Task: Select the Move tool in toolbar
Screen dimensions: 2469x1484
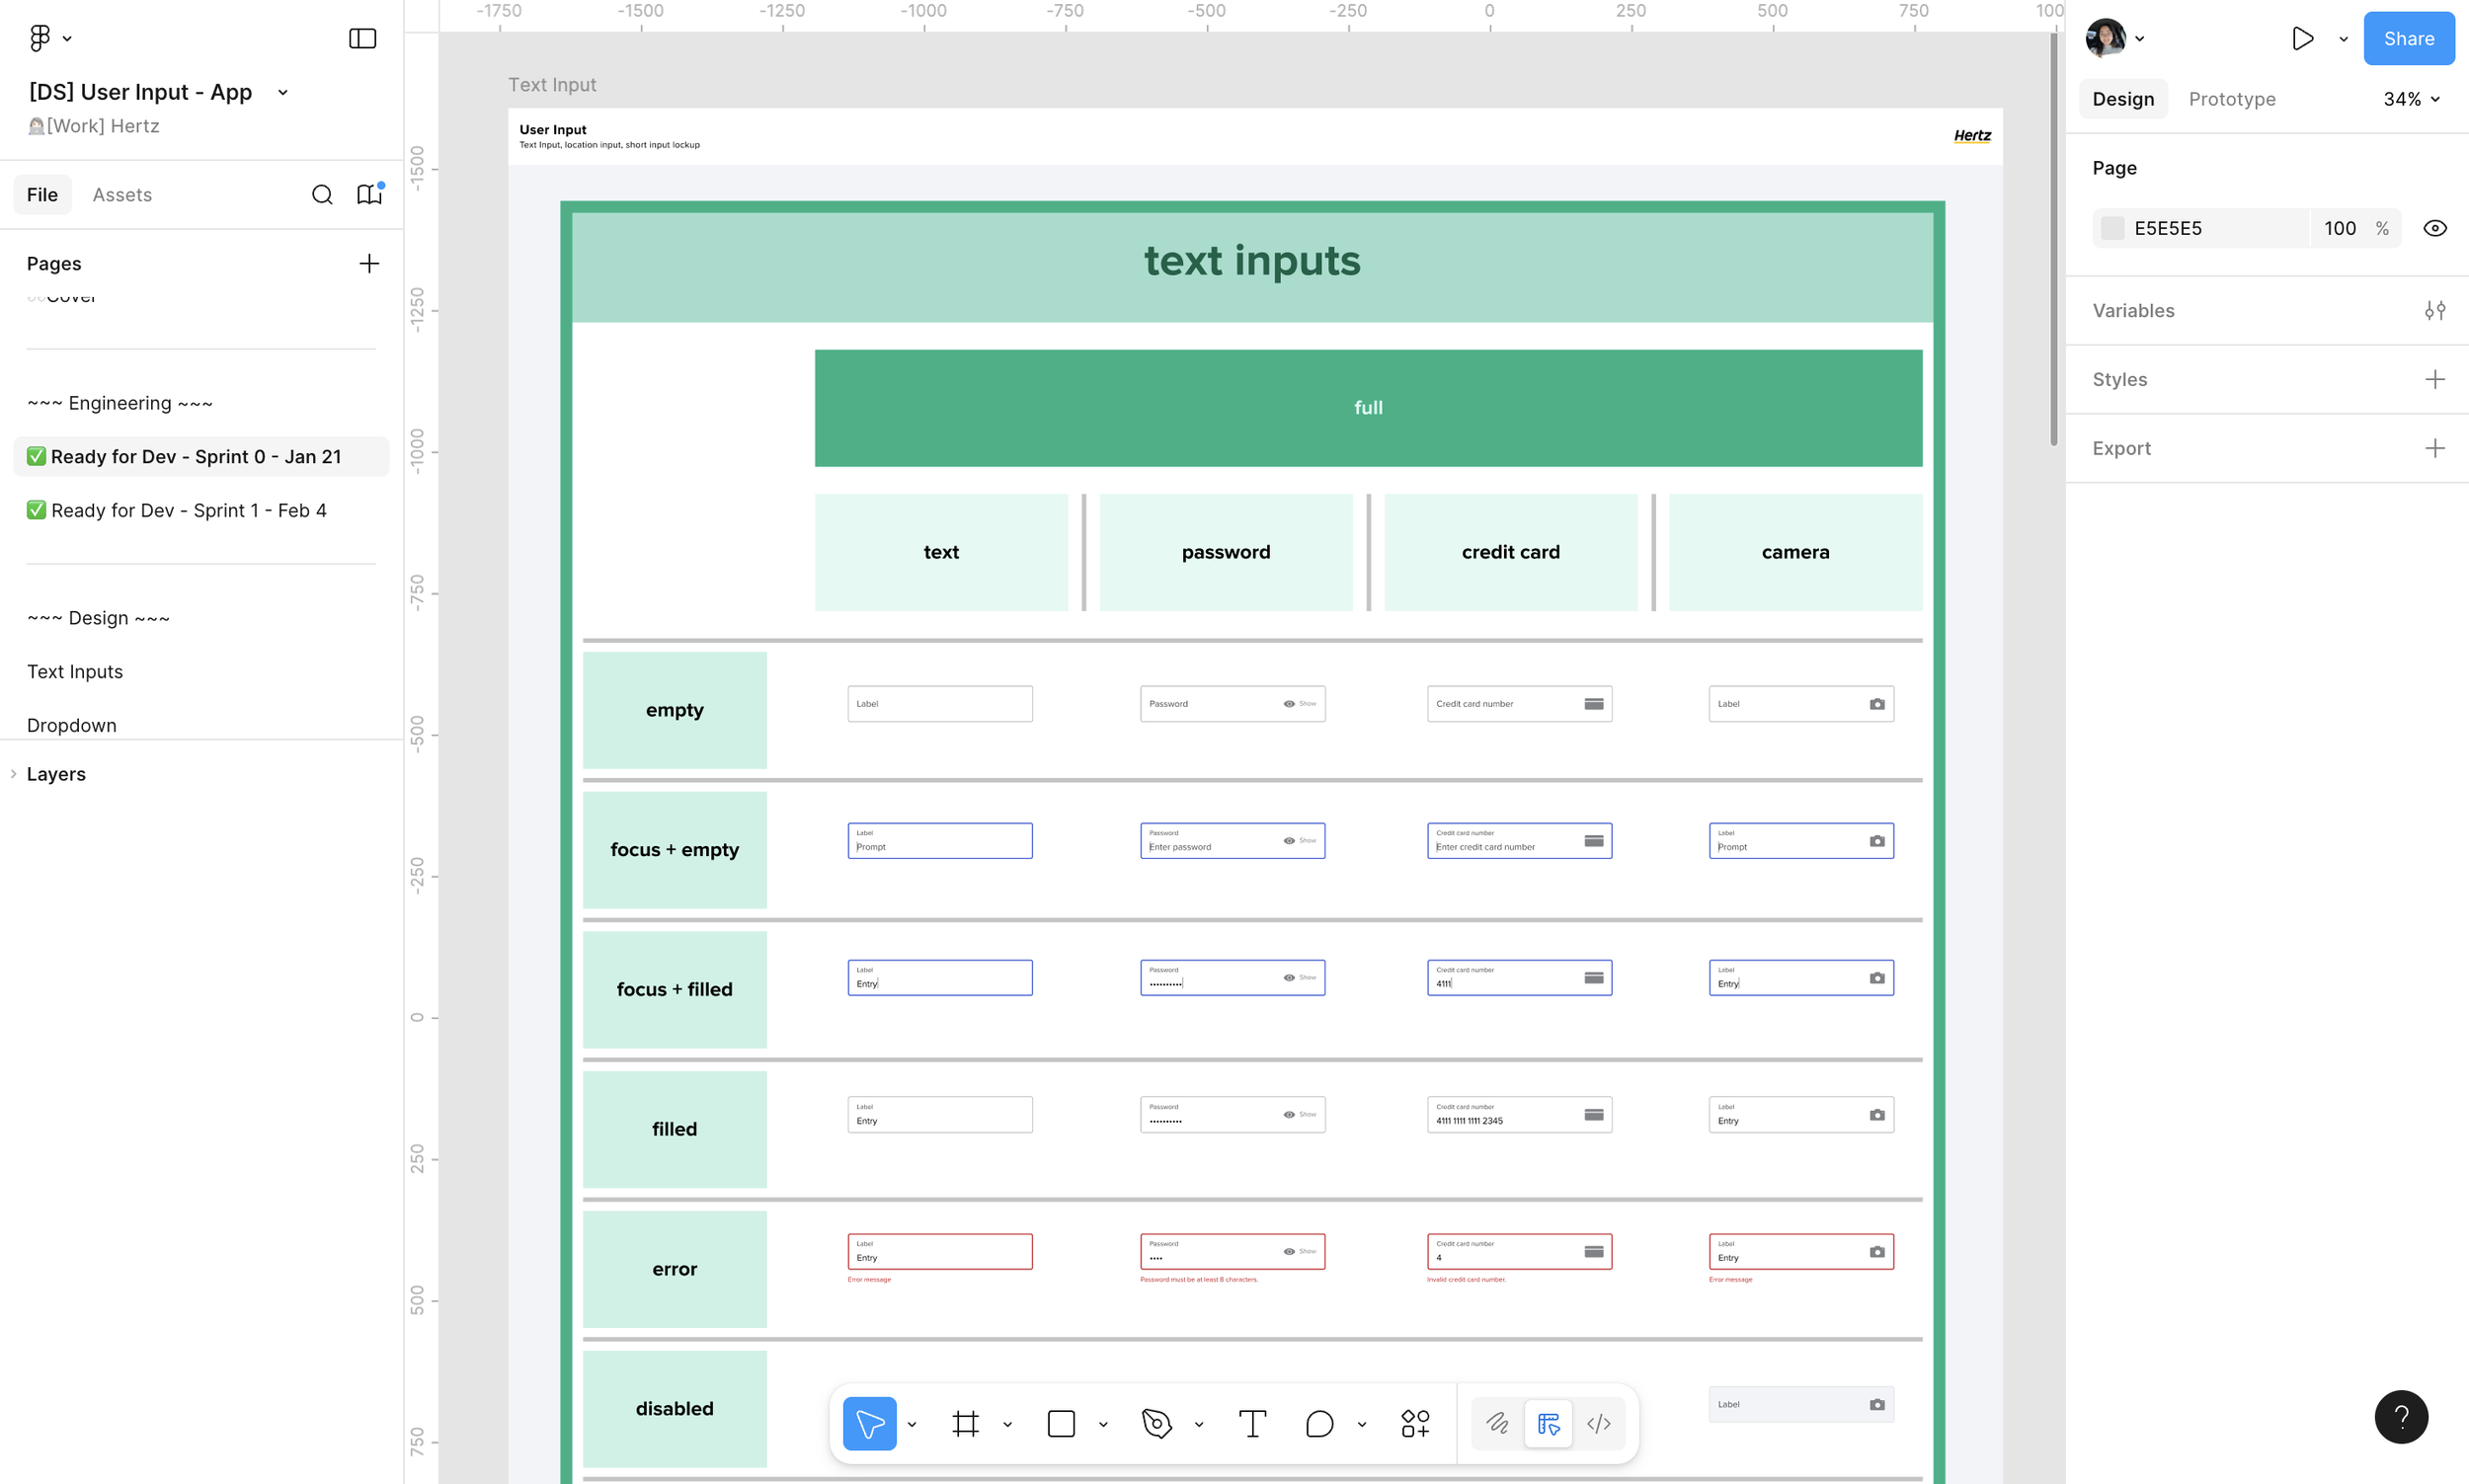Action: coord(868,1423)
